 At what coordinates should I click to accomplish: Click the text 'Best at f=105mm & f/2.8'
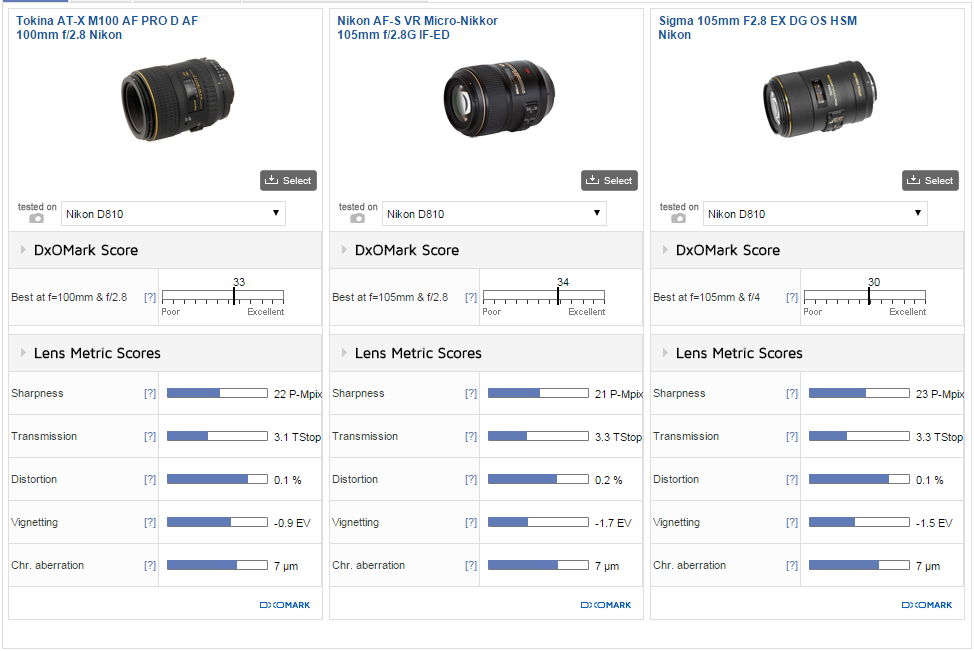[390, 298]
